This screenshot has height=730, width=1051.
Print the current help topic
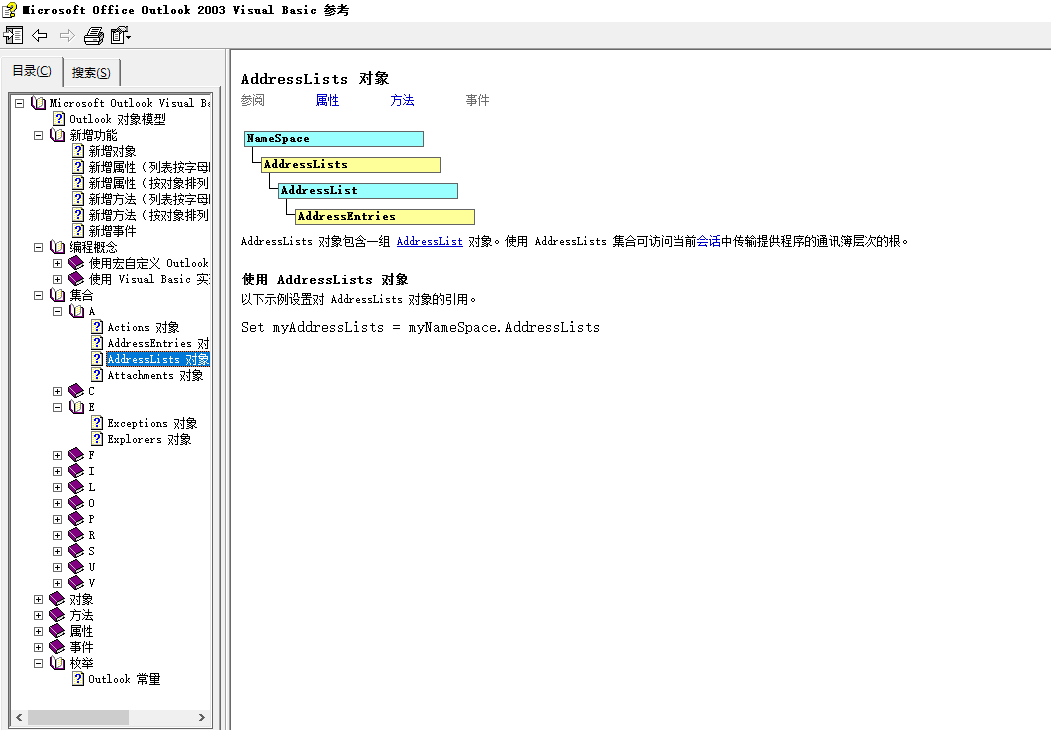click(93, 35)
